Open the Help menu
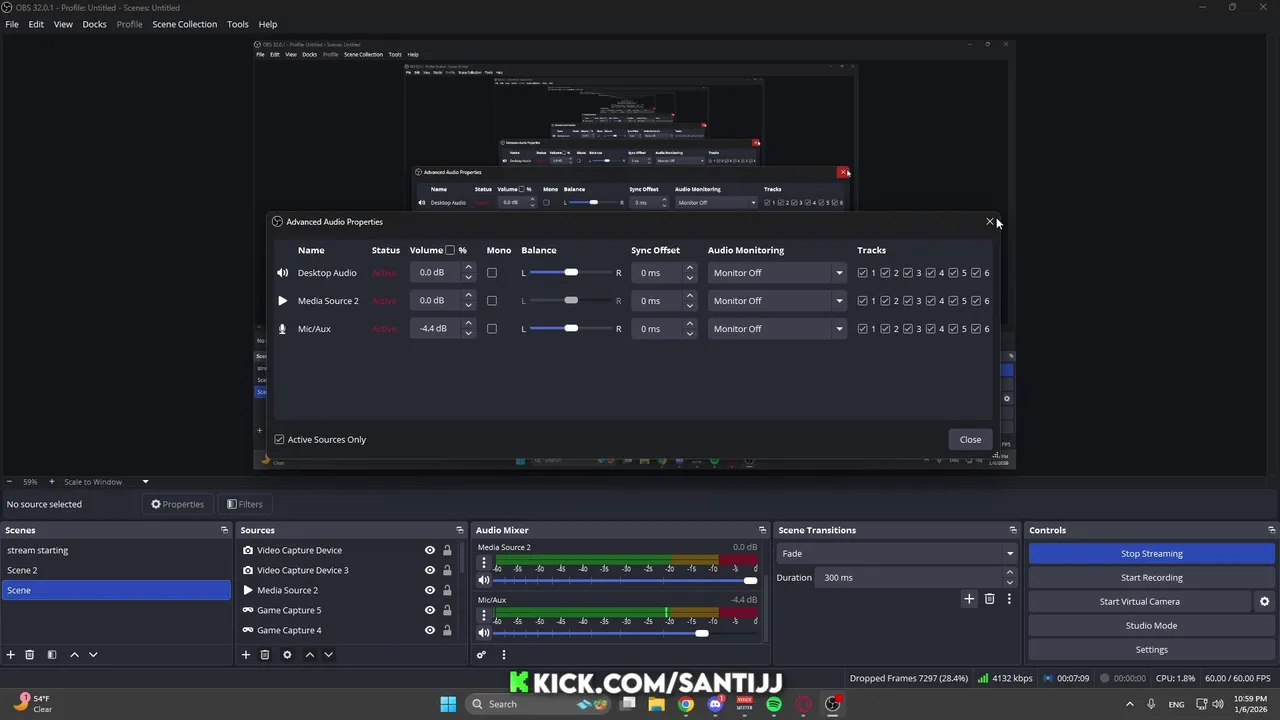This screenshot has width=1280, height=720. click(x=268, y=24)
